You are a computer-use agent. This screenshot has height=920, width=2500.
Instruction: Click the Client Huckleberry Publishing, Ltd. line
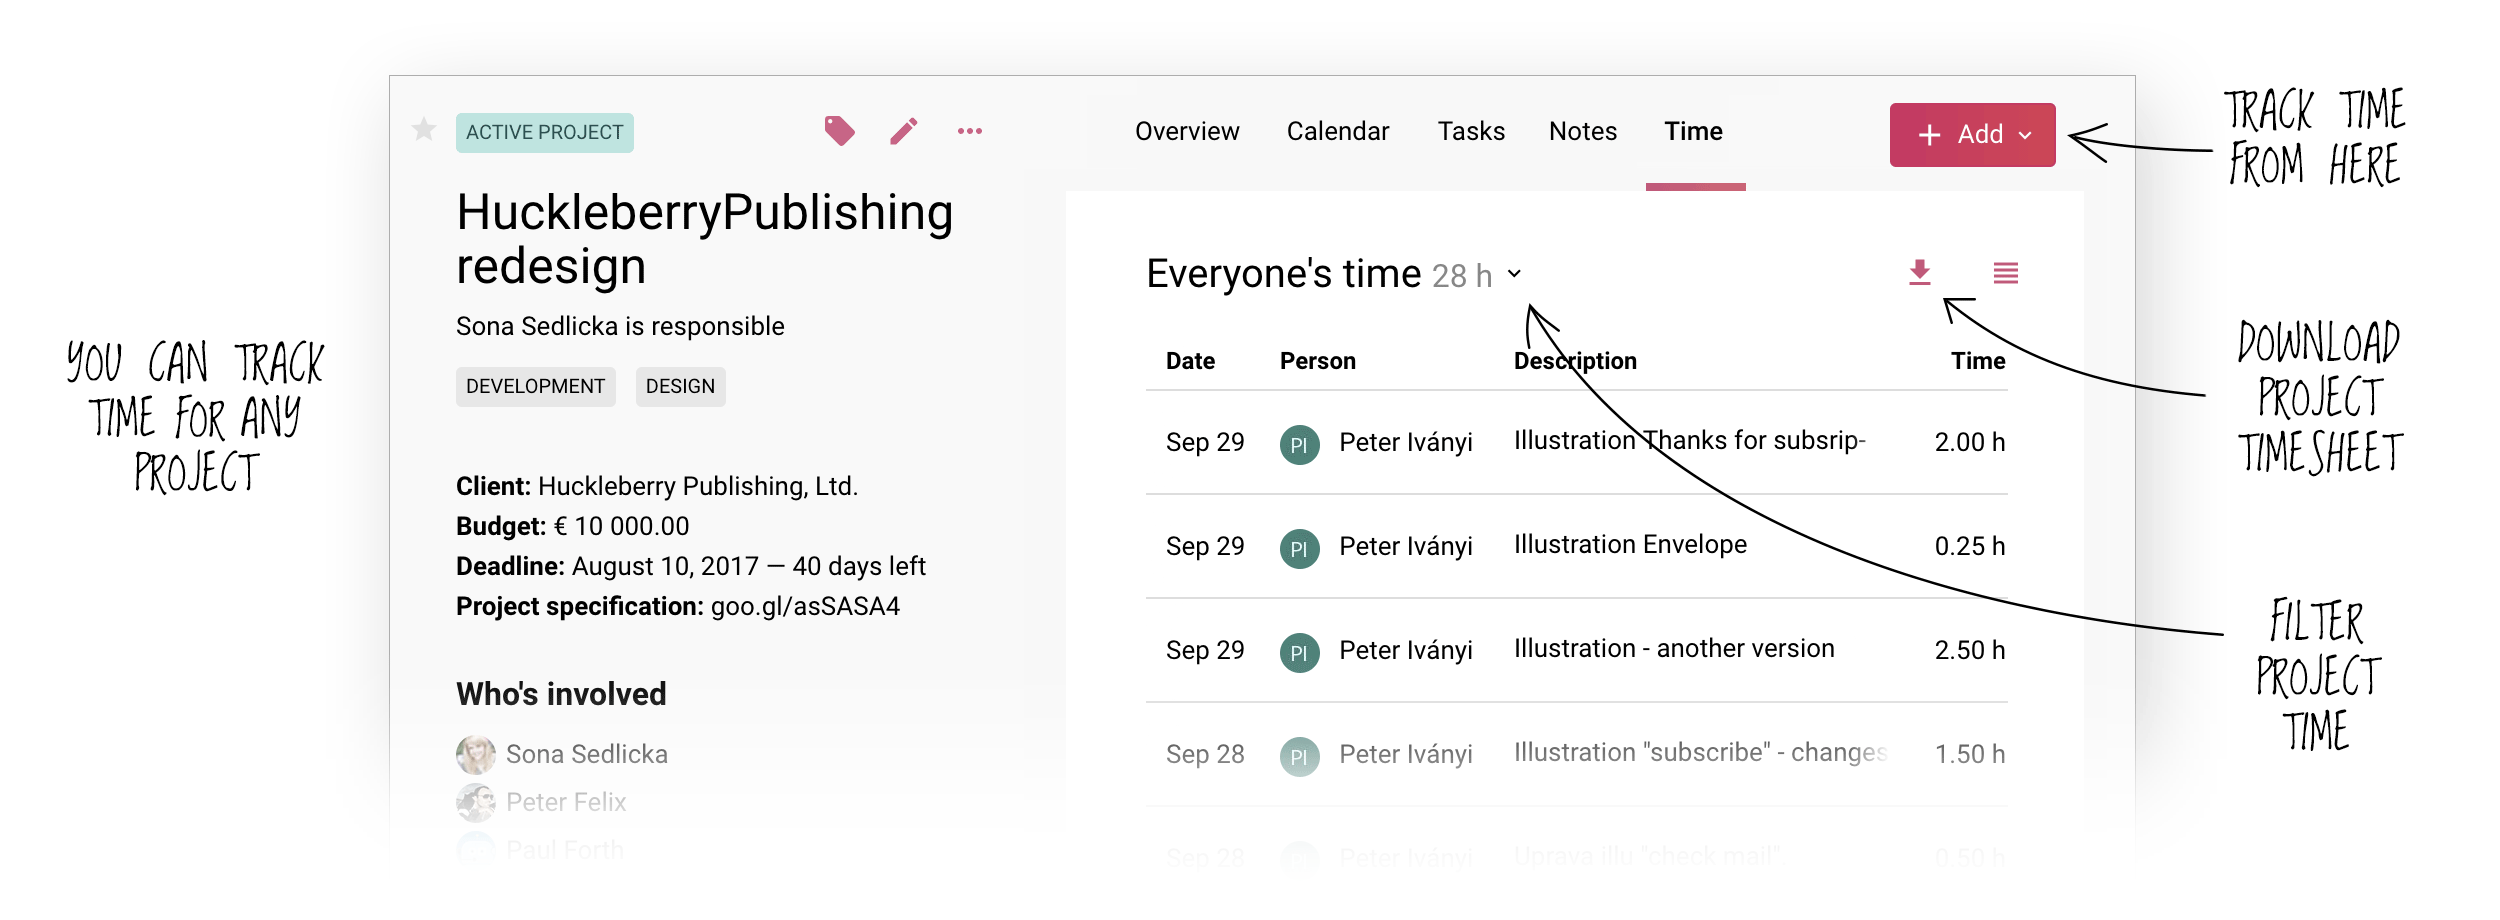click(657, 486)
